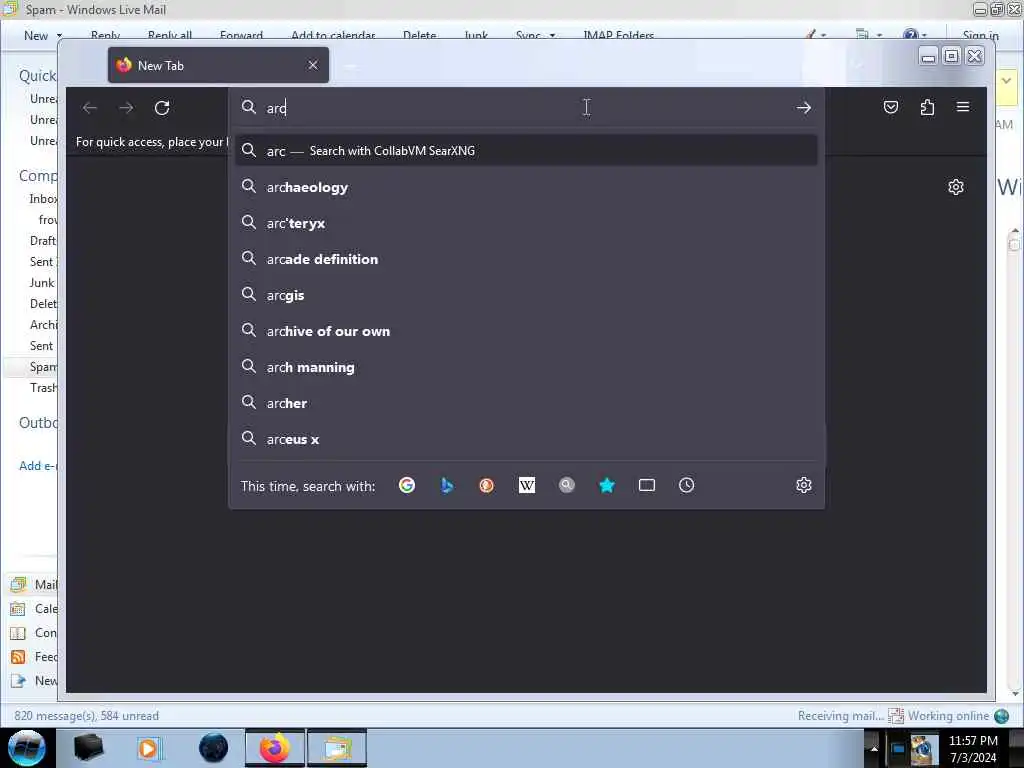Image resolution: width=1024 pixels, height=768 pixels.
Task: Select the New Tab browser tab
Action: [x=218, y=65]
